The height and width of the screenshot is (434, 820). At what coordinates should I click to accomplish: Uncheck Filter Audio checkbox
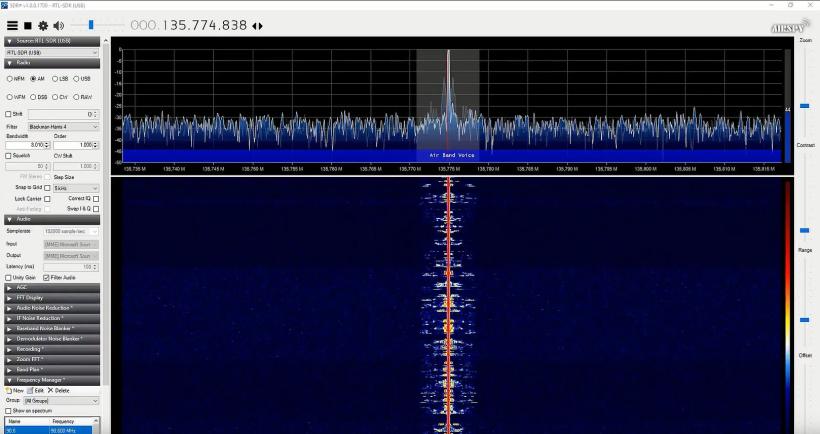point(46,278)
